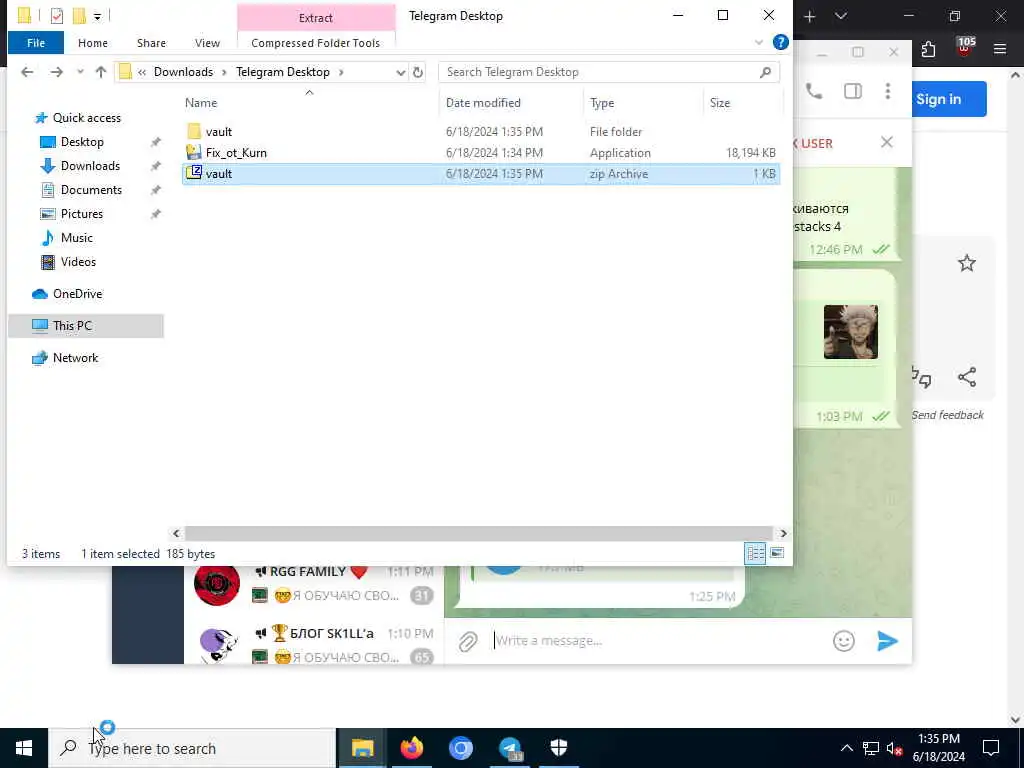1024x768 pixels.
Task: Click the Telegram call phone icon
Action: click(x=814, y=91)
